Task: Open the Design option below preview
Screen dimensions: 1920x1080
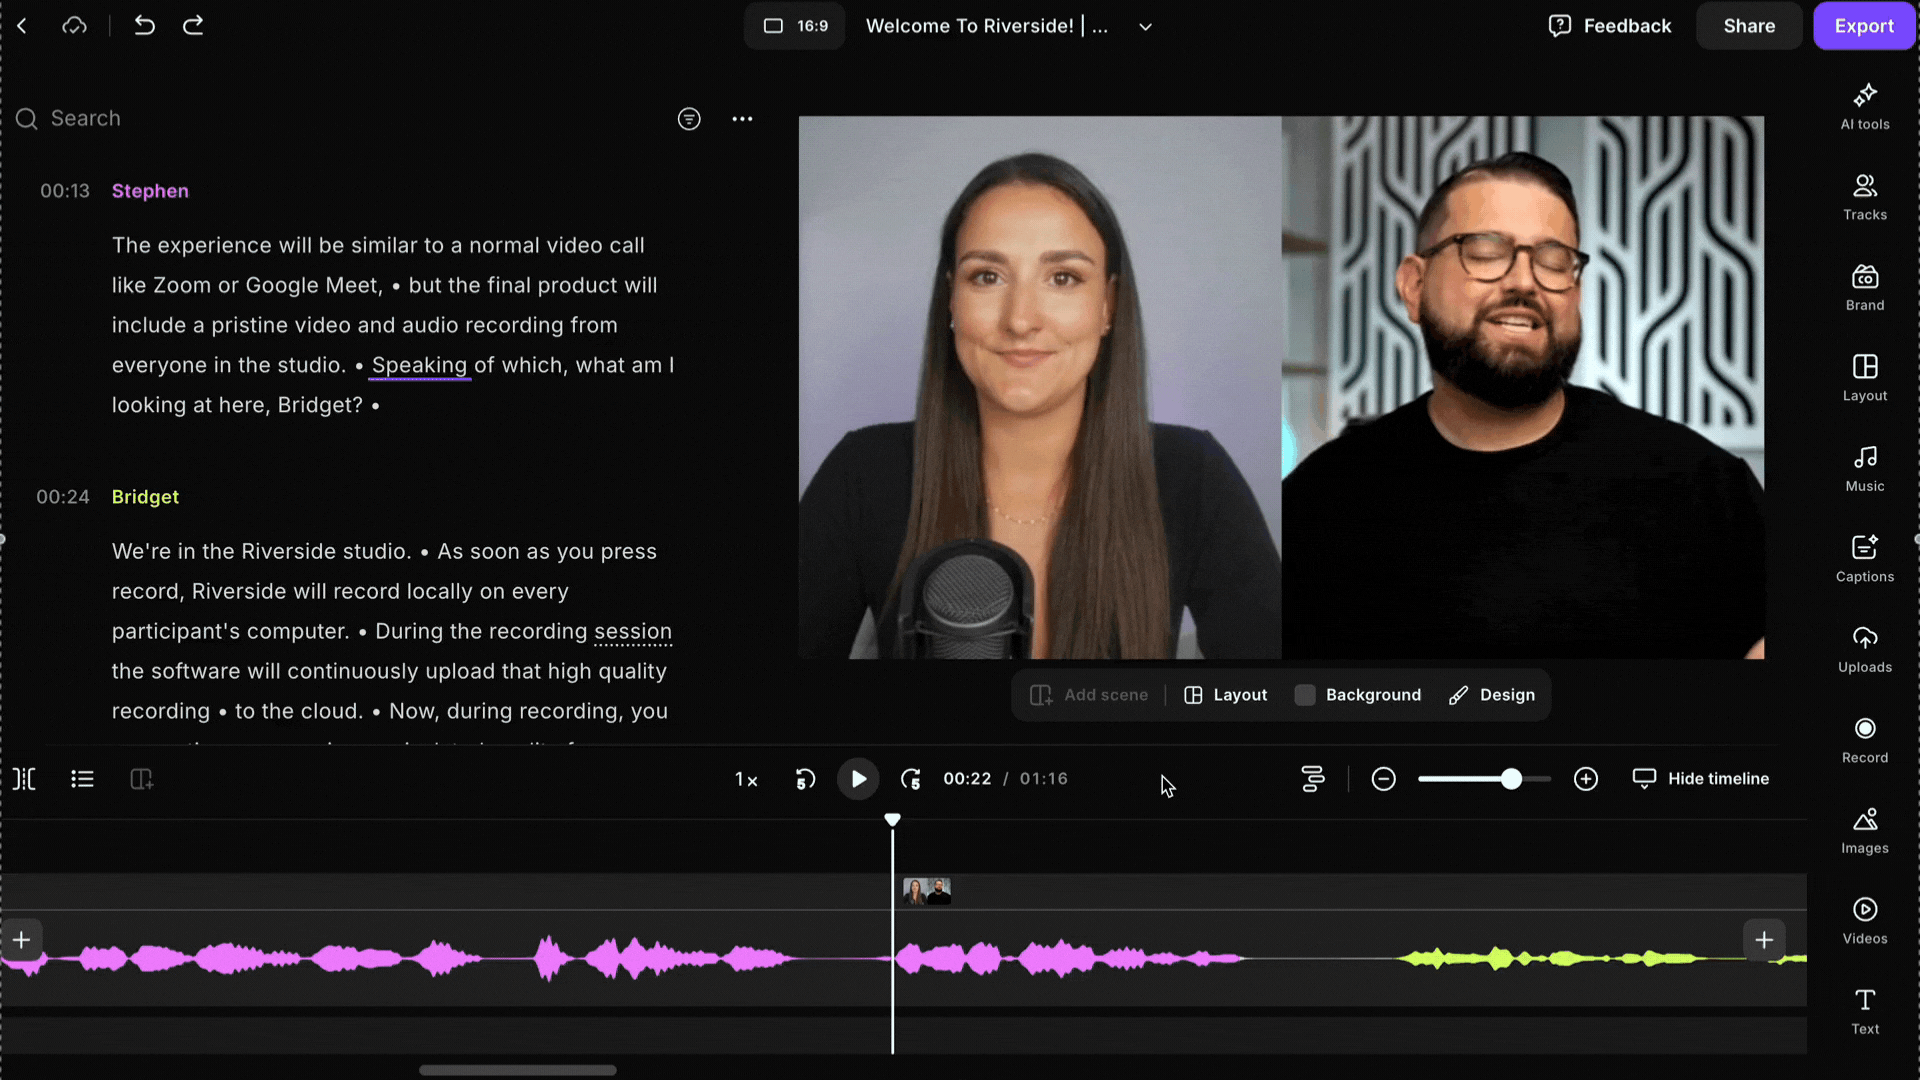Action: 1491,695
